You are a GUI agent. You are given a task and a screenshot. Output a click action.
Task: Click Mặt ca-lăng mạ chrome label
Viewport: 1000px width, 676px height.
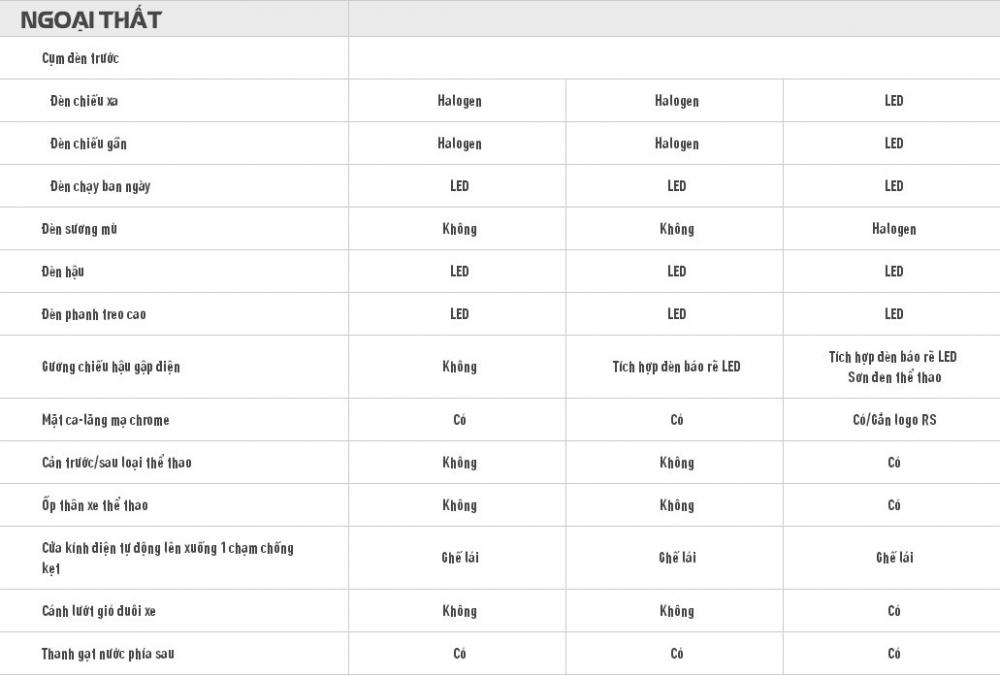(105, 421)
